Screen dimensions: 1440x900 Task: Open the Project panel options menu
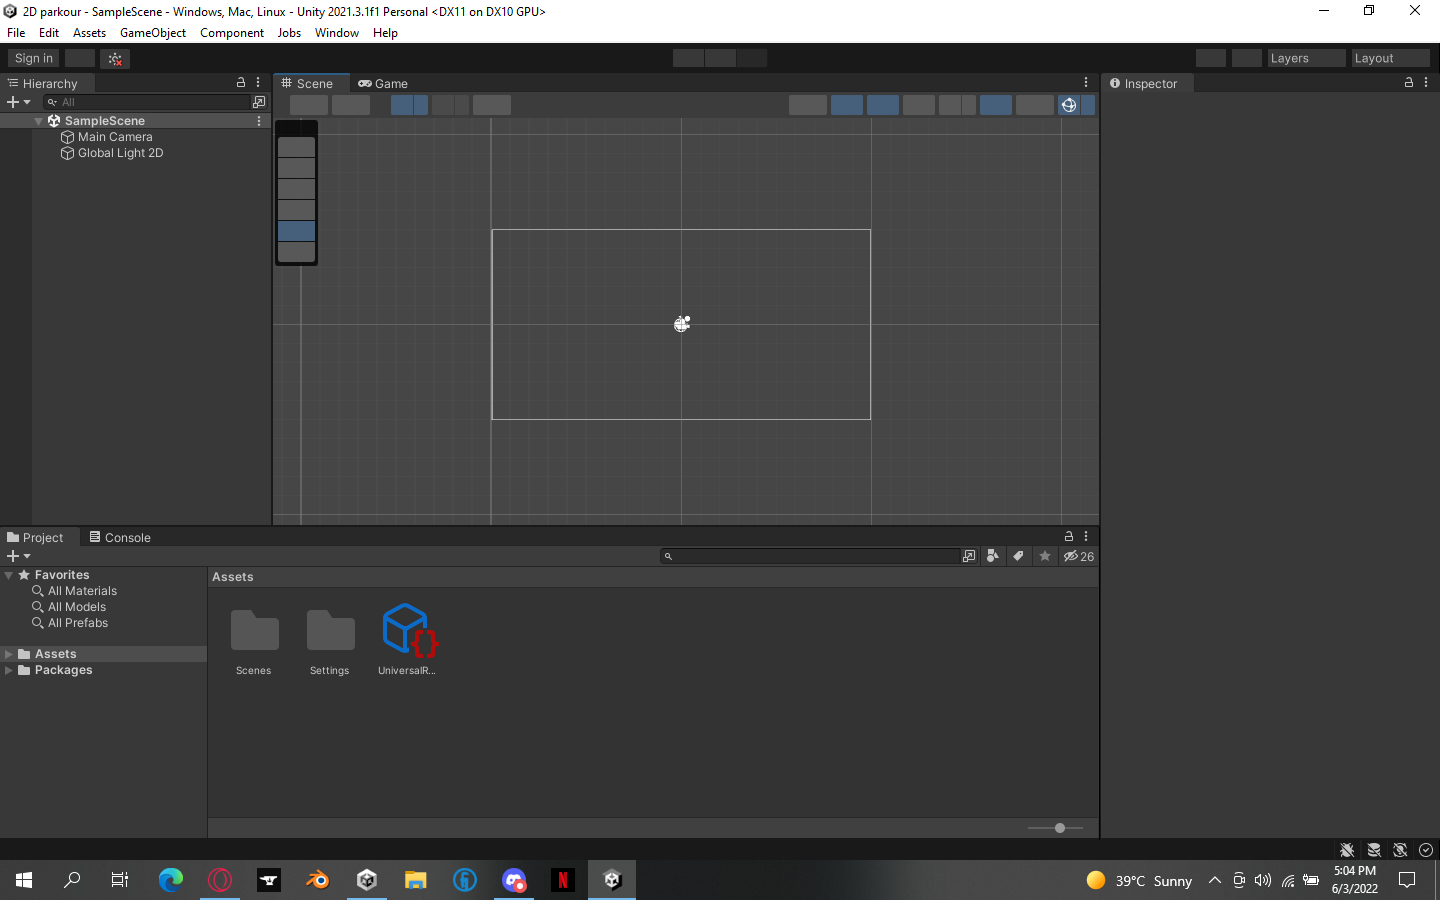point(1086,537)
